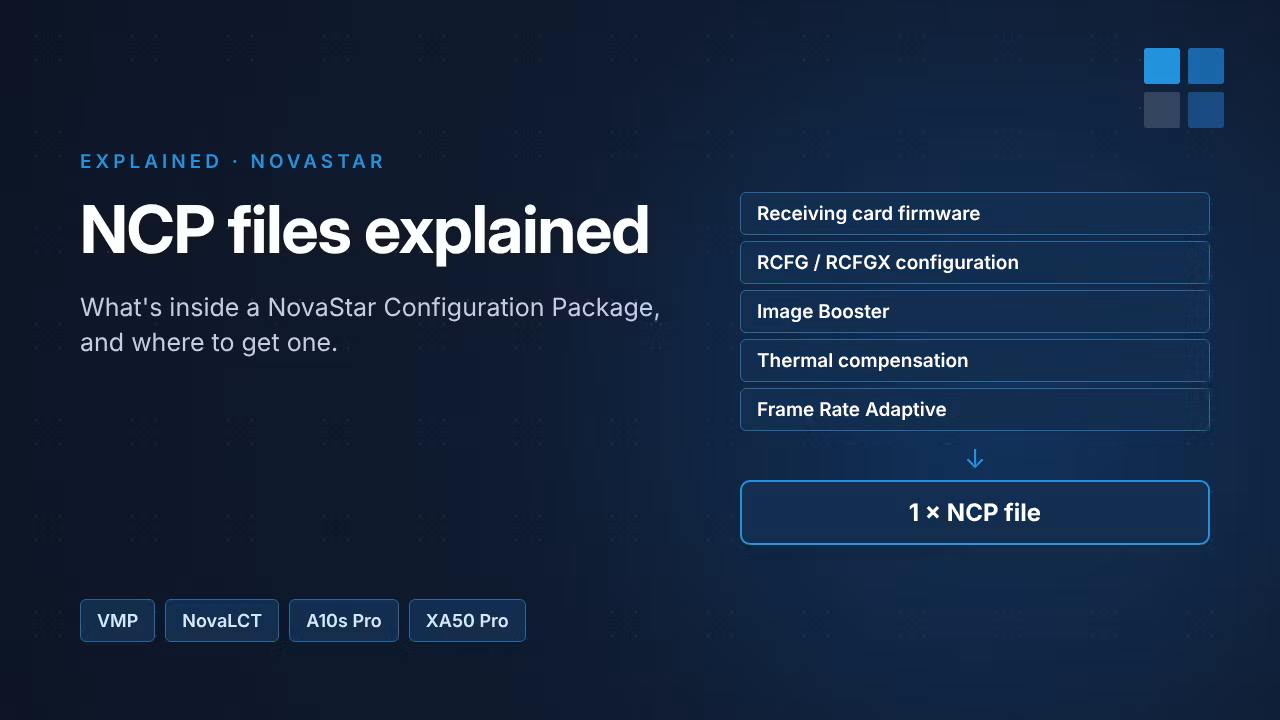The image size is (1280, 720).
Task: Select the XA50 Pro tag
Action: [467, 620]
